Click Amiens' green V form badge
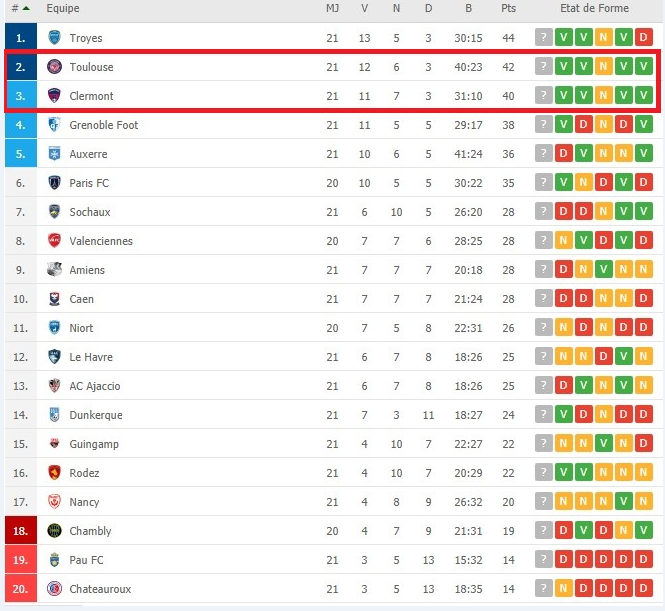Viewport: 665px width, 611px height. pyautogui.click(x=603, y=269)
